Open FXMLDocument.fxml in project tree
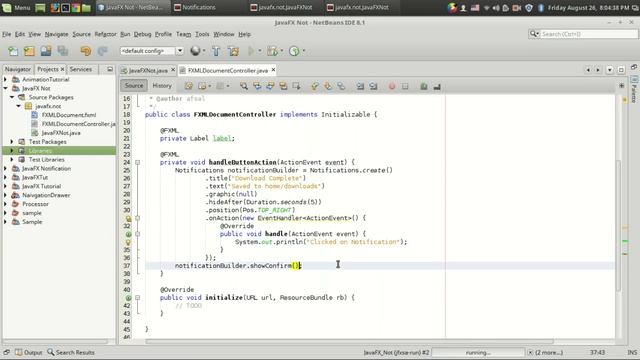640x360 pixels. 69,115
